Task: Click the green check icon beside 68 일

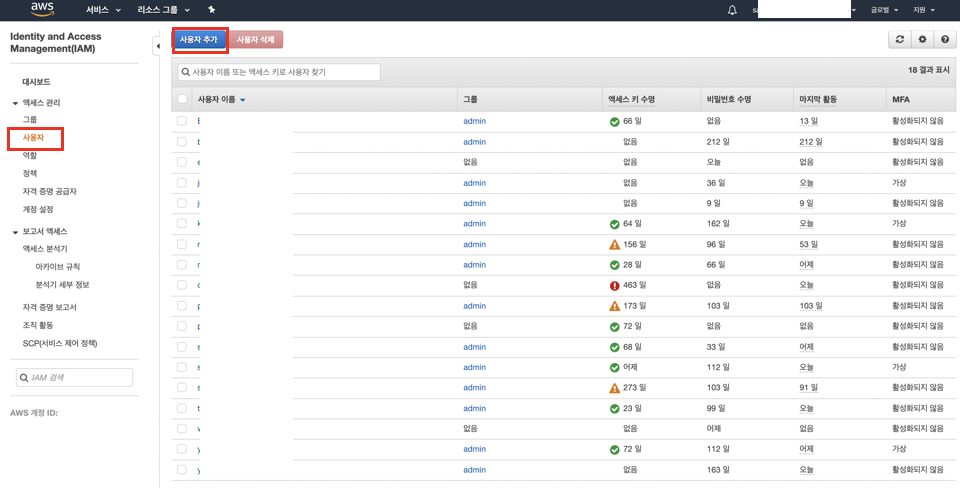Action: click(x=614, y=347)
